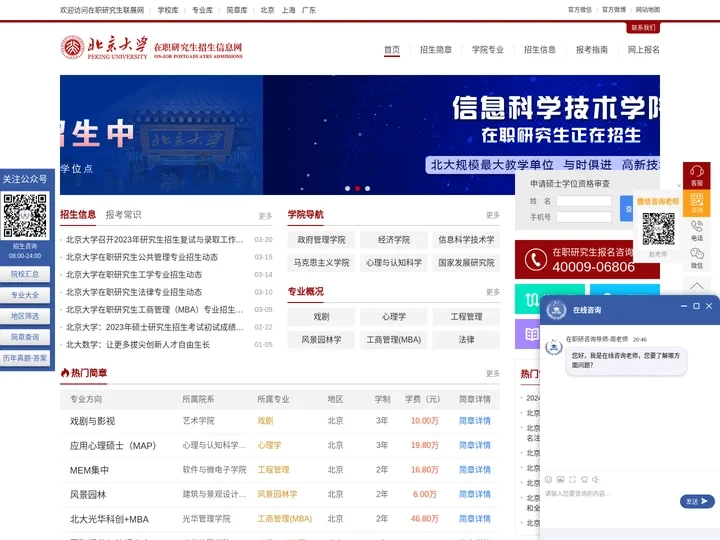Click the back-to-top arrow icon

697,286
